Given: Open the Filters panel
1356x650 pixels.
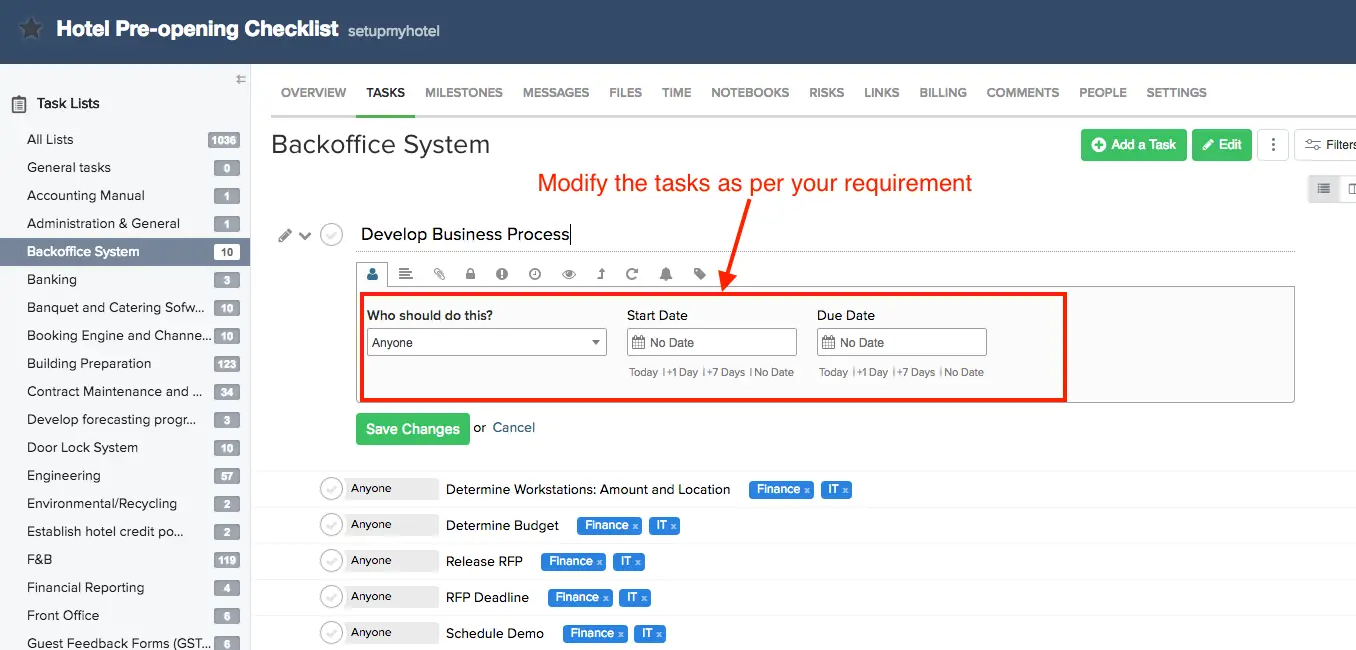Looking at the screenshot, I should [x=1326, y=145].
